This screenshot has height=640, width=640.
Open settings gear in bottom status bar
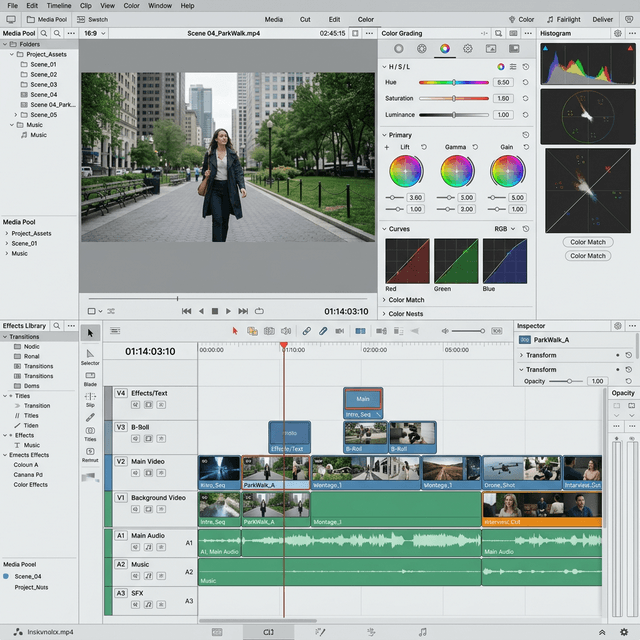pos(624,632)
